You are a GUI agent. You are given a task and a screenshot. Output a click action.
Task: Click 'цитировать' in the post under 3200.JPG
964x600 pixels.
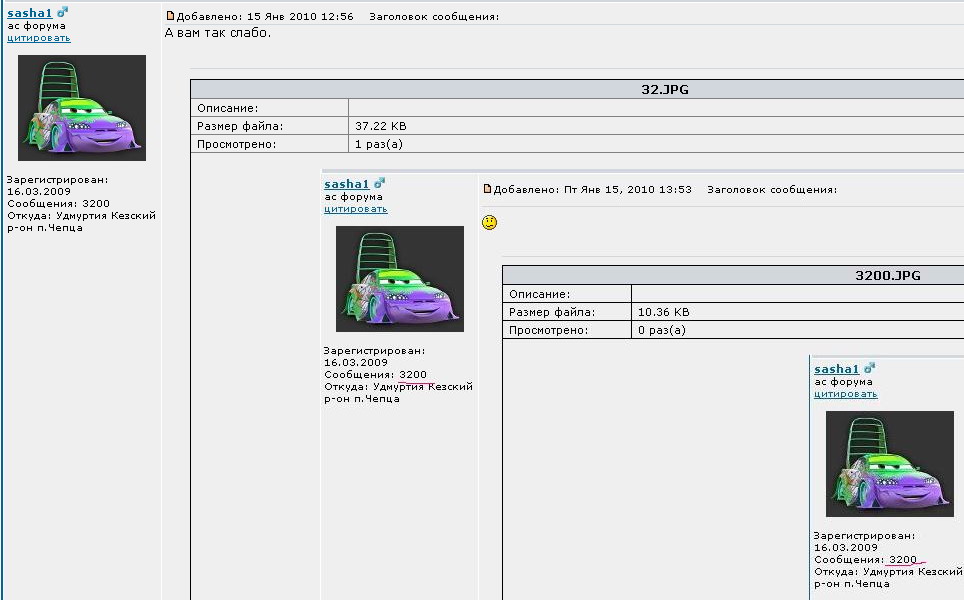pos(845,394)
